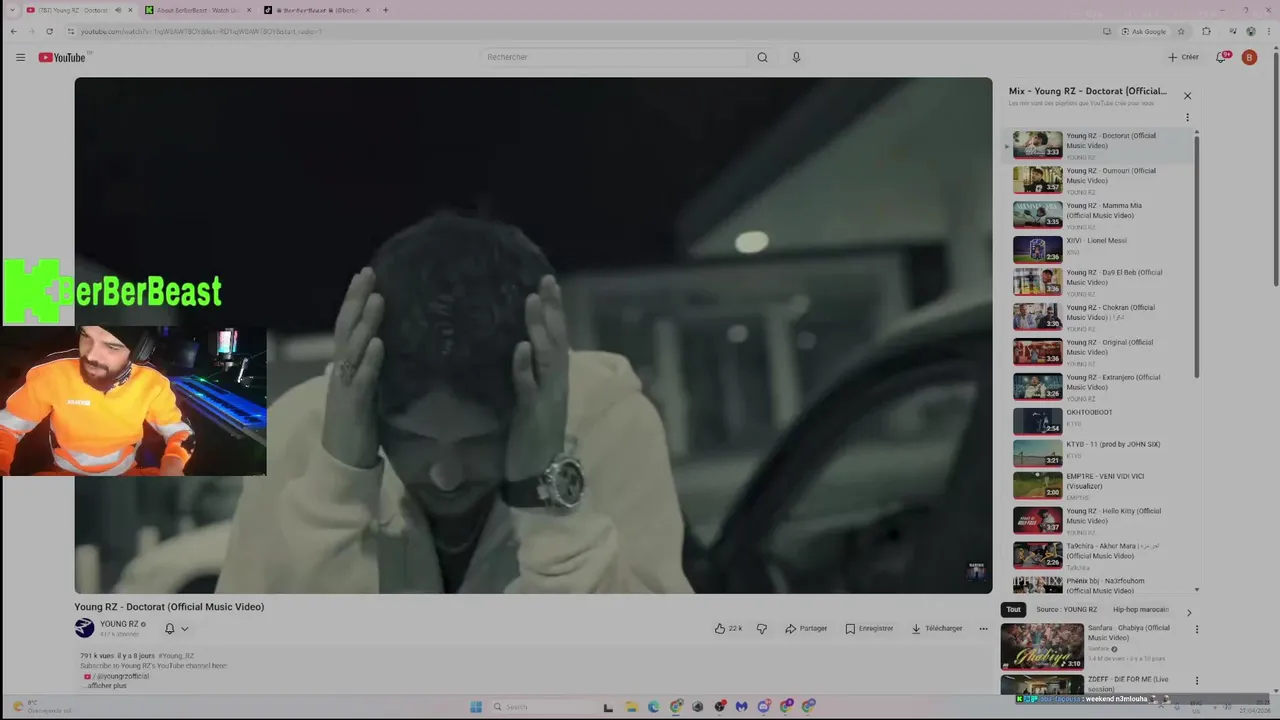
Task: Save video with Enregistrer button
Action: [869, 628]
